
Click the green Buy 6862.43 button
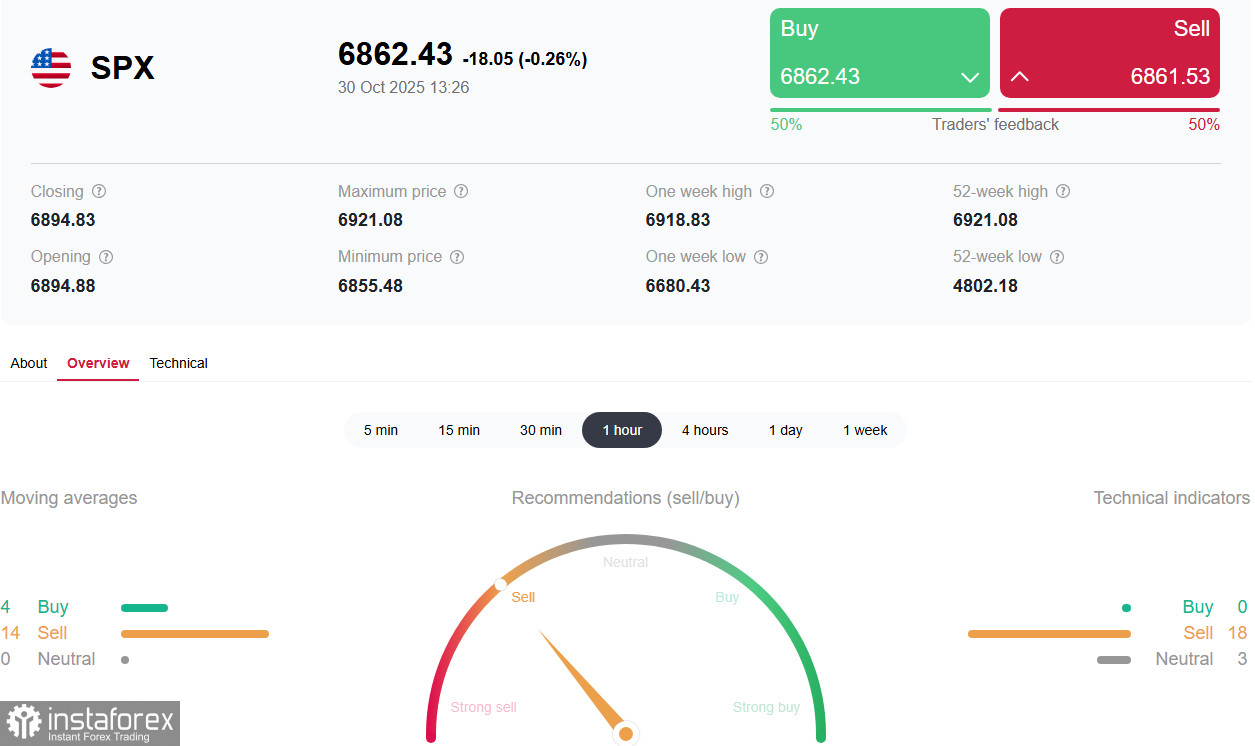[x=880, y=53]
